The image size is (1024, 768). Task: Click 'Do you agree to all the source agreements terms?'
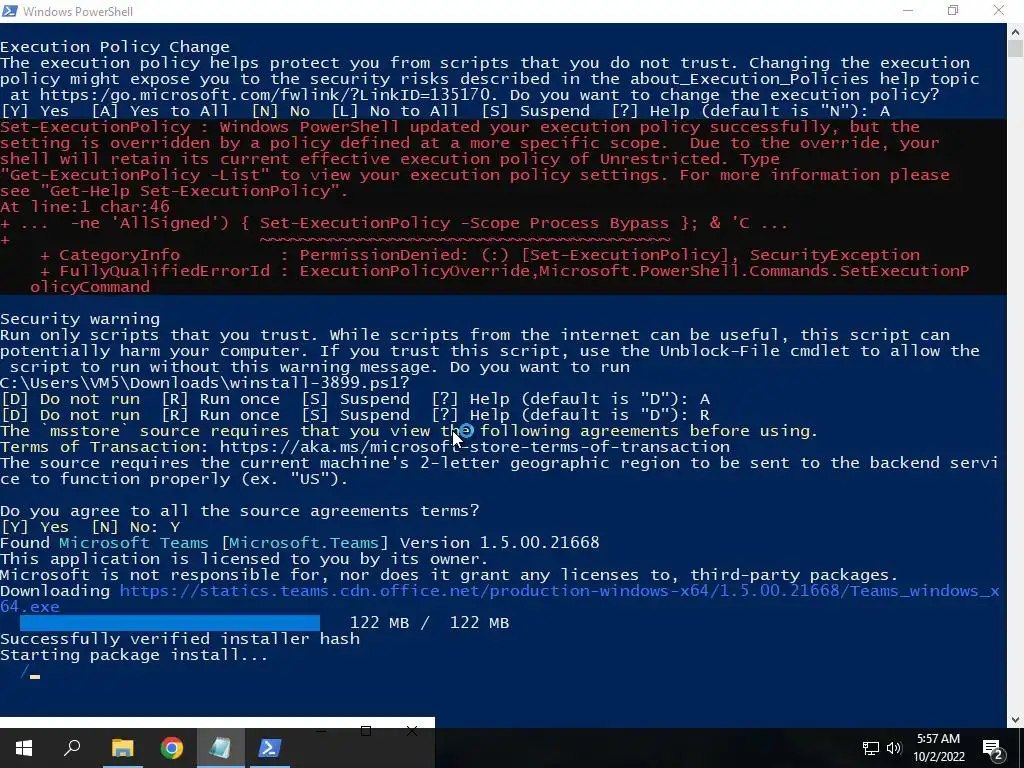click(240, 511)
